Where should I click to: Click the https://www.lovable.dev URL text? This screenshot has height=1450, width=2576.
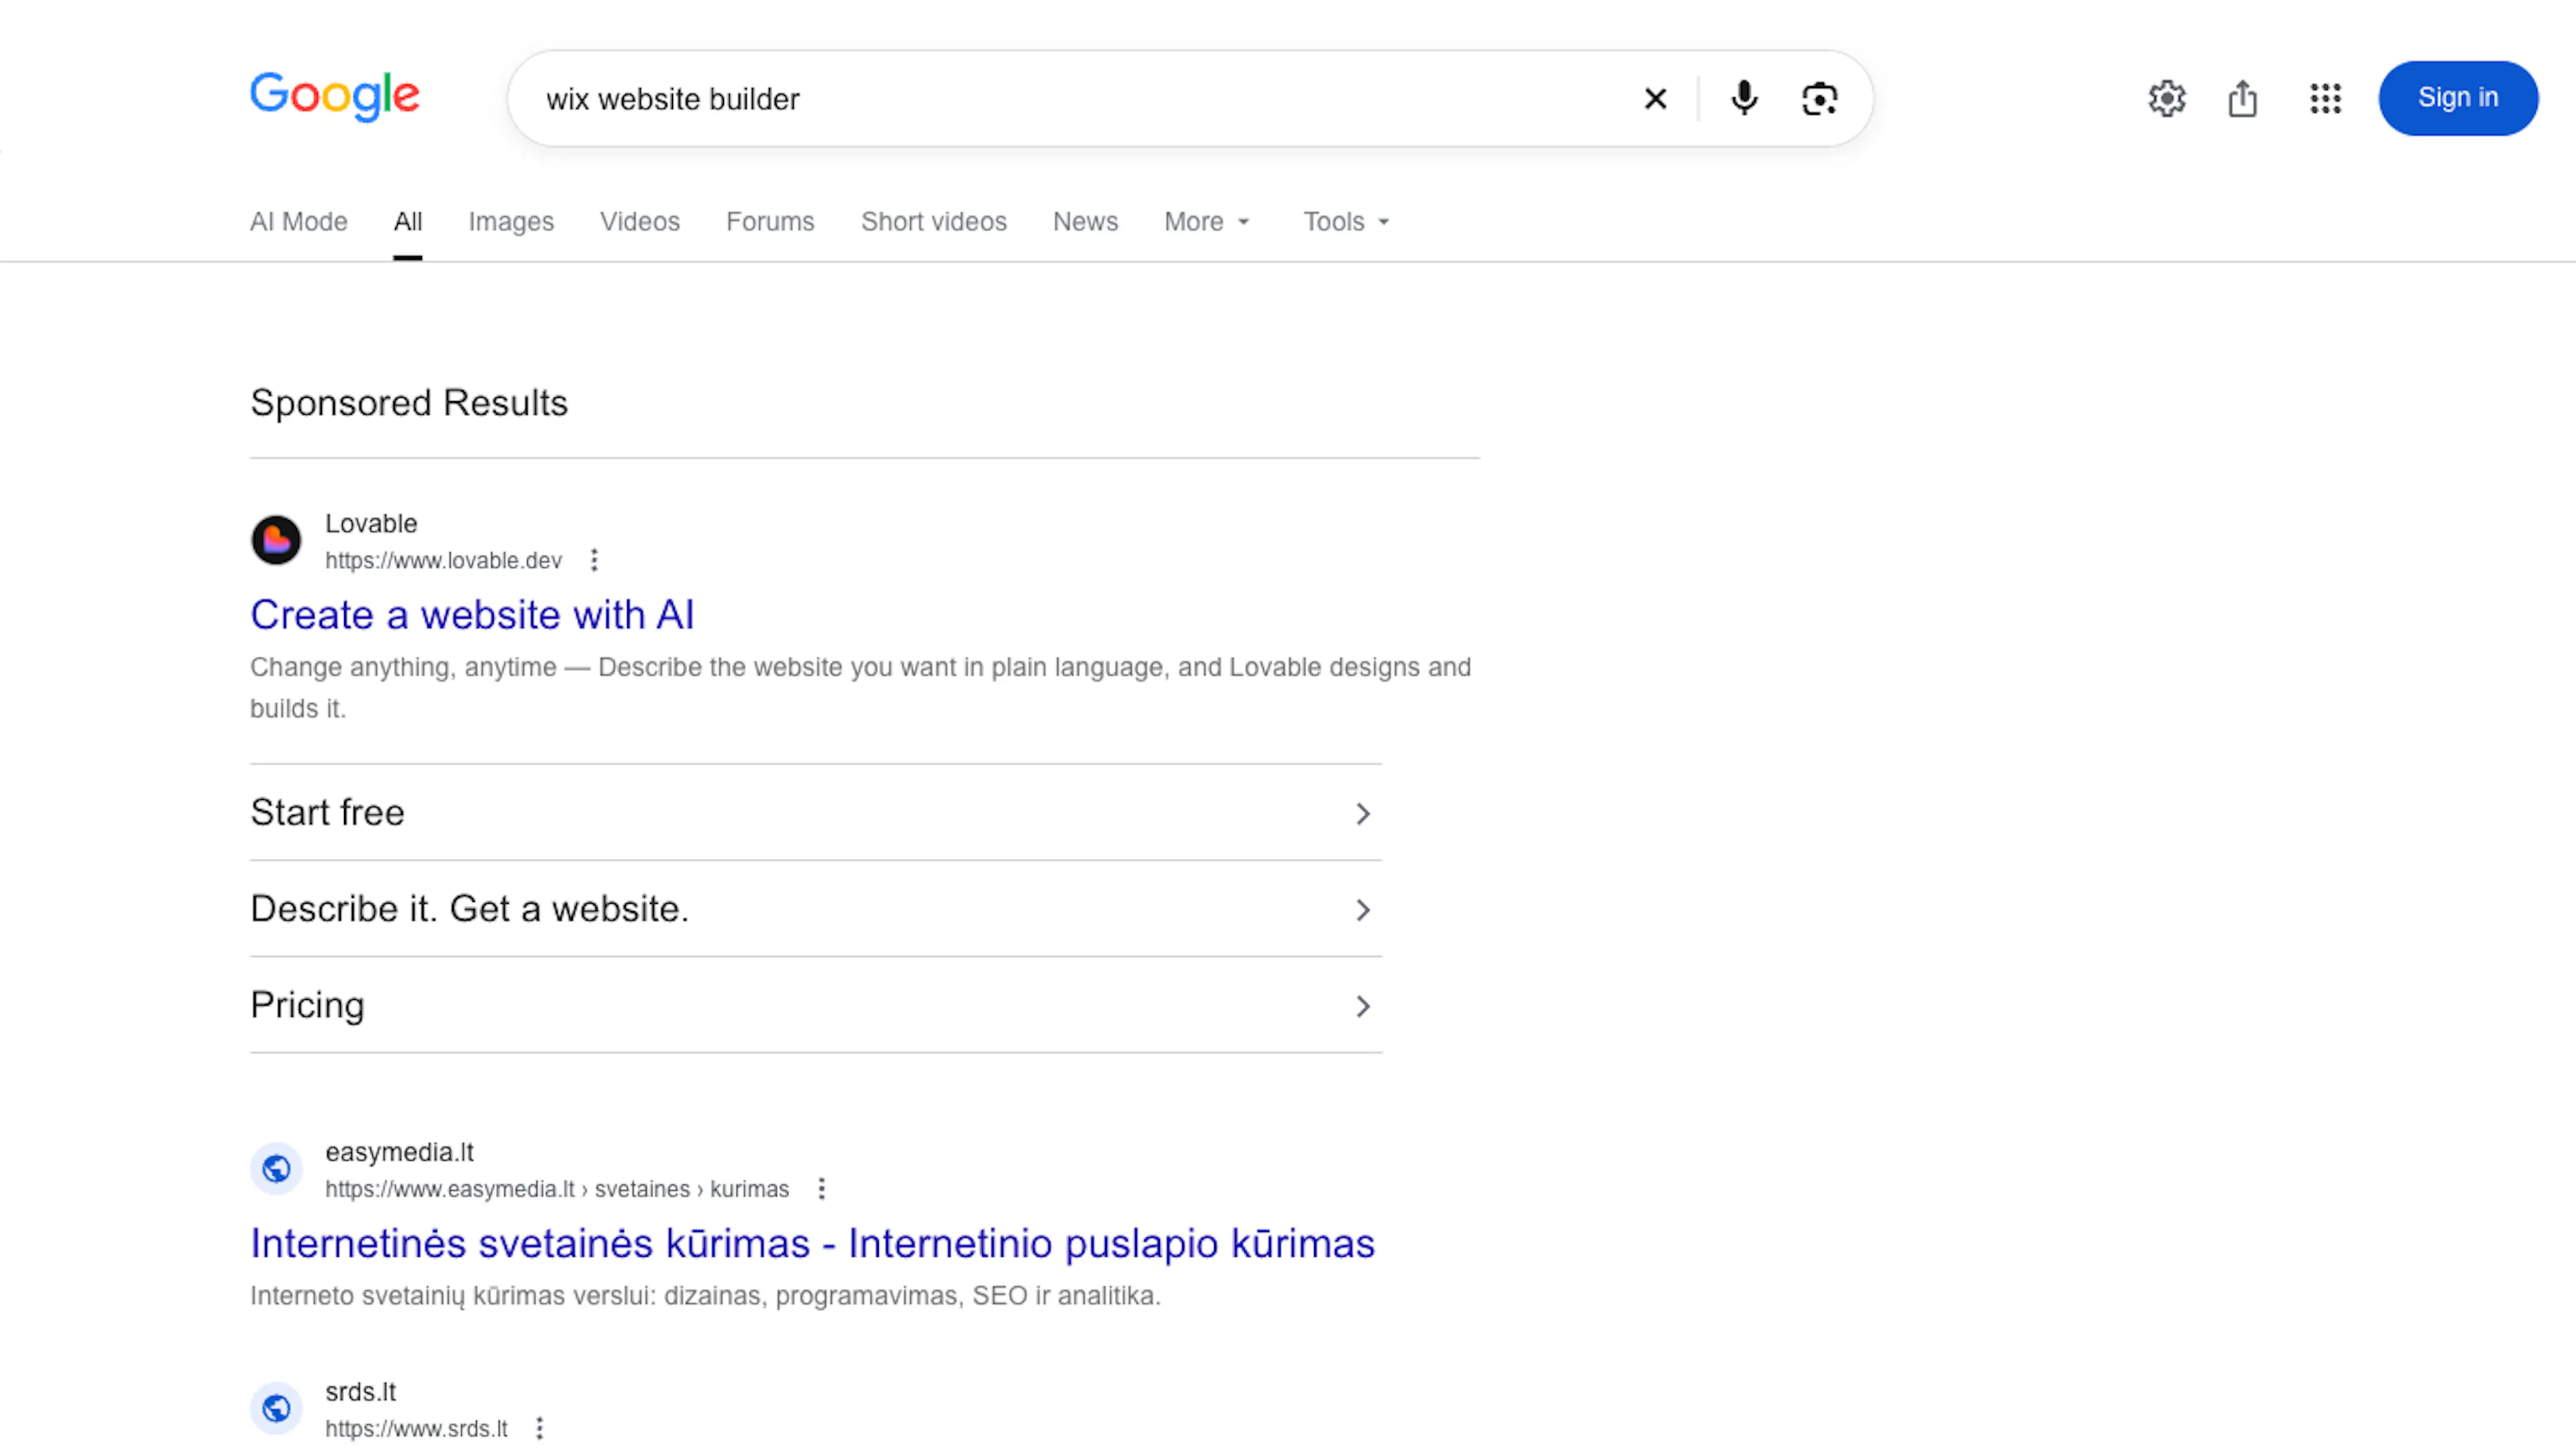[443, 560]
